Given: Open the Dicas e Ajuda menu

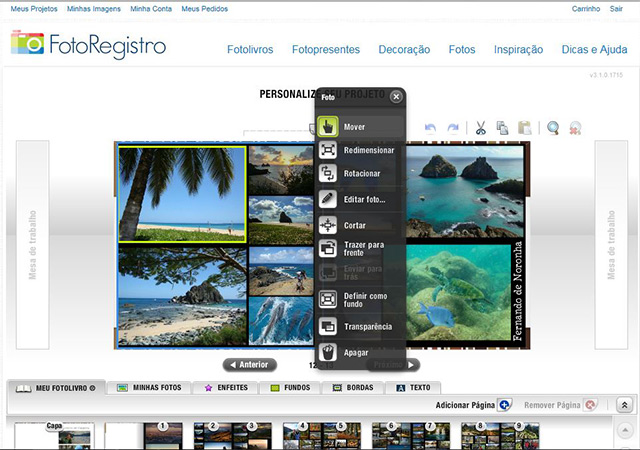Looking at the screenshot, I should coord(594,49).
